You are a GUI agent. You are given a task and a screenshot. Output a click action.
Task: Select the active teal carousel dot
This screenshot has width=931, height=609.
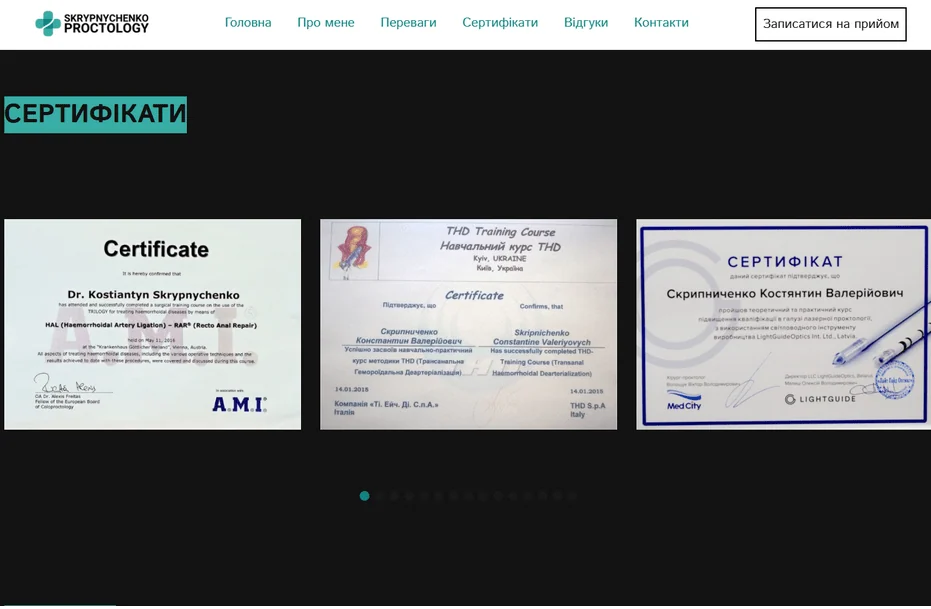click(365, 496)
